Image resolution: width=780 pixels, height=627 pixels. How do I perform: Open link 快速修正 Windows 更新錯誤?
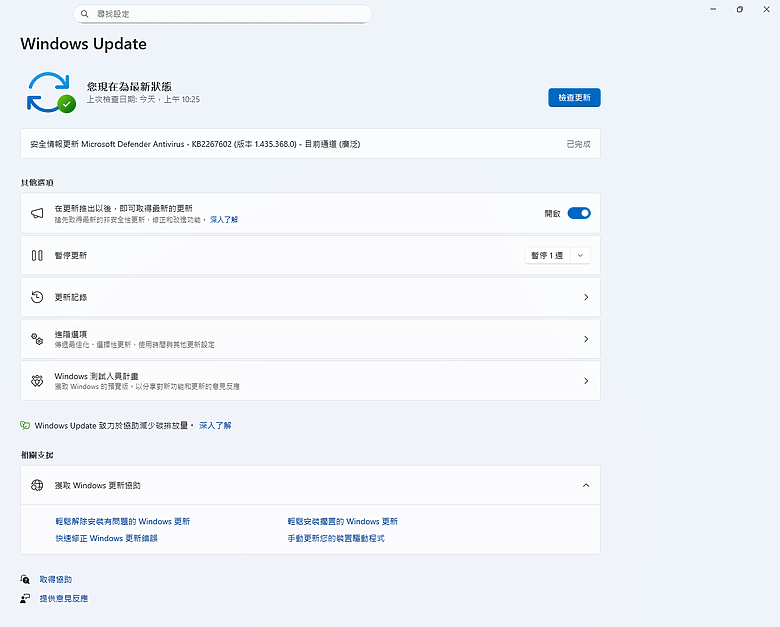106,538
